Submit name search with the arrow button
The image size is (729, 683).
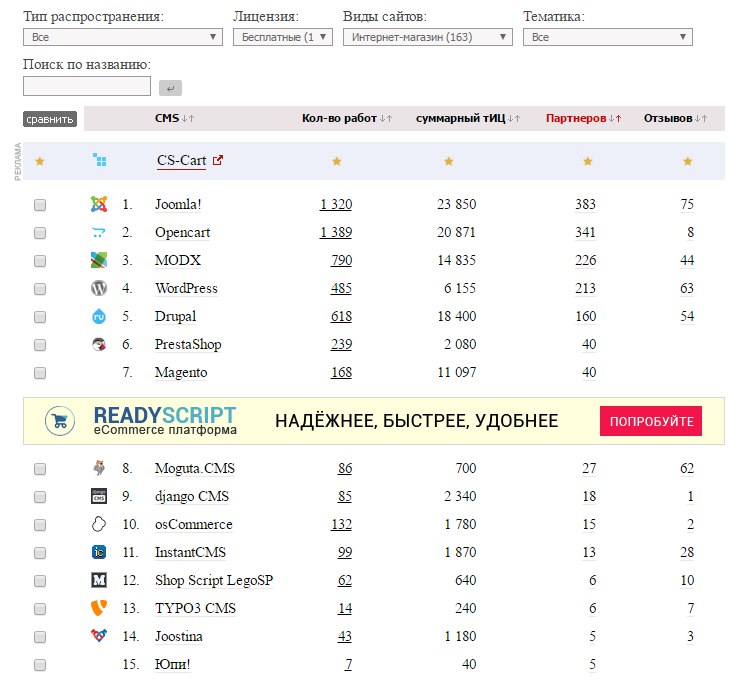170,88
